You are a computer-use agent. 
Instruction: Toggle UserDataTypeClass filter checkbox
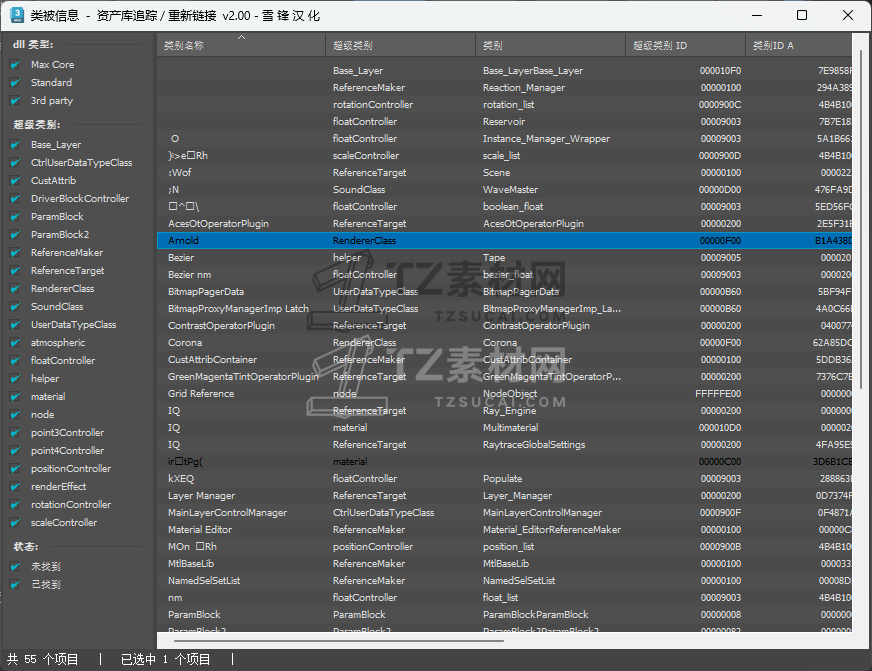coord(16,325)
